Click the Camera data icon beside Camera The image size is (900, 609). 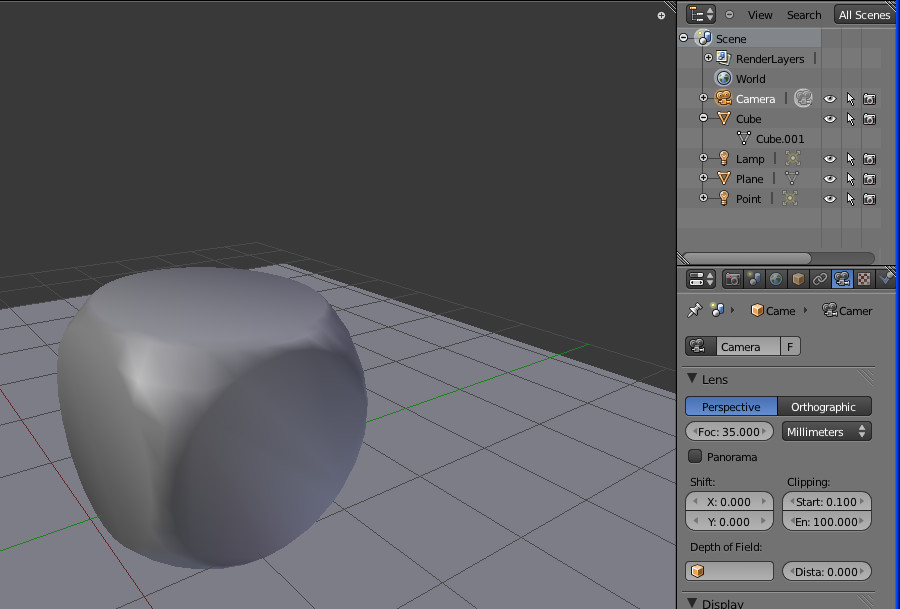coord(803,98)
